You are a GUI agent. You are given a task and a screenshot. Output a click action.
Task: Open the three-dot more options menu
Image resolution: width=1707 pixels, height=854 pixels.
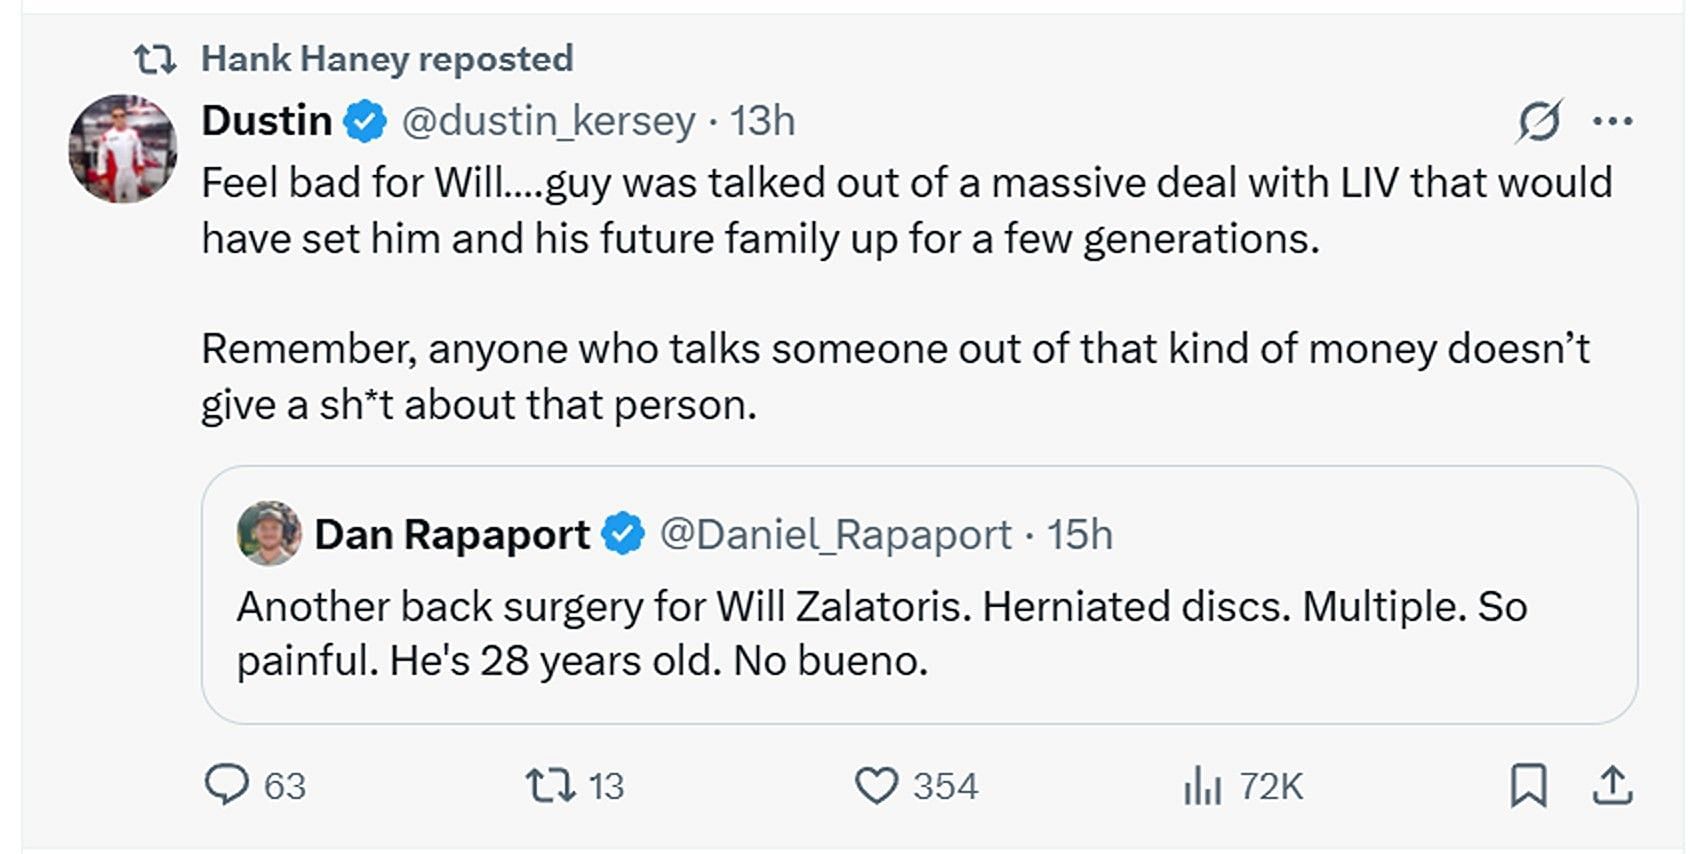click(x=1612, y=122)
